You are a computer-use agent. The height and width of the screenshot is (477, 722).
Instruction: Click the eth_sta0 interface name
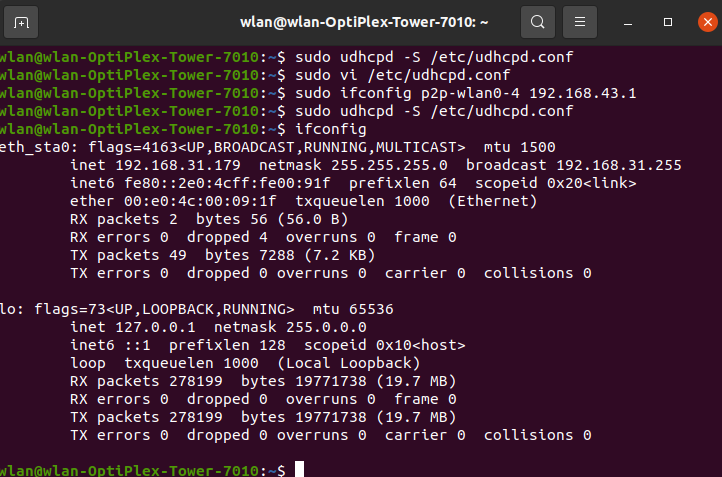[x=38, y=147]
